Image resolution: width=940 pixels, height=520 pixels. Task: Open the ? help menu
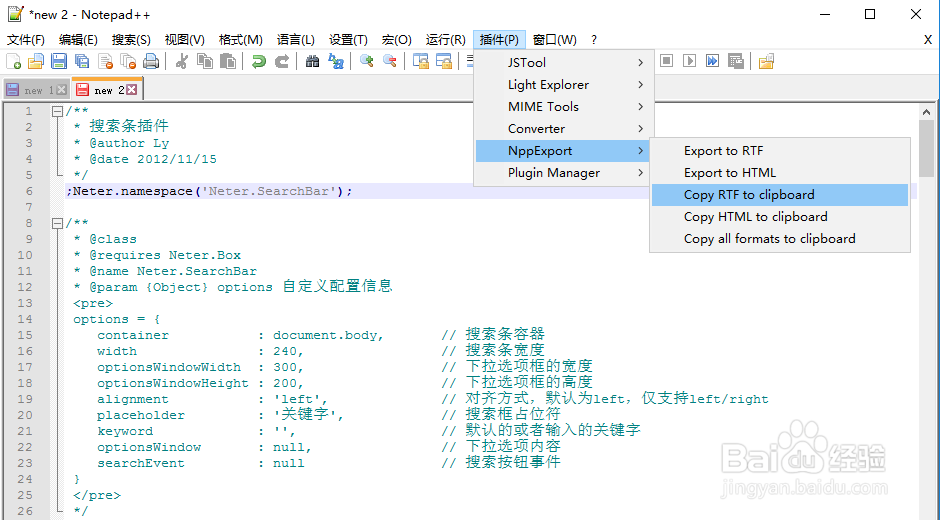point(593,40)
